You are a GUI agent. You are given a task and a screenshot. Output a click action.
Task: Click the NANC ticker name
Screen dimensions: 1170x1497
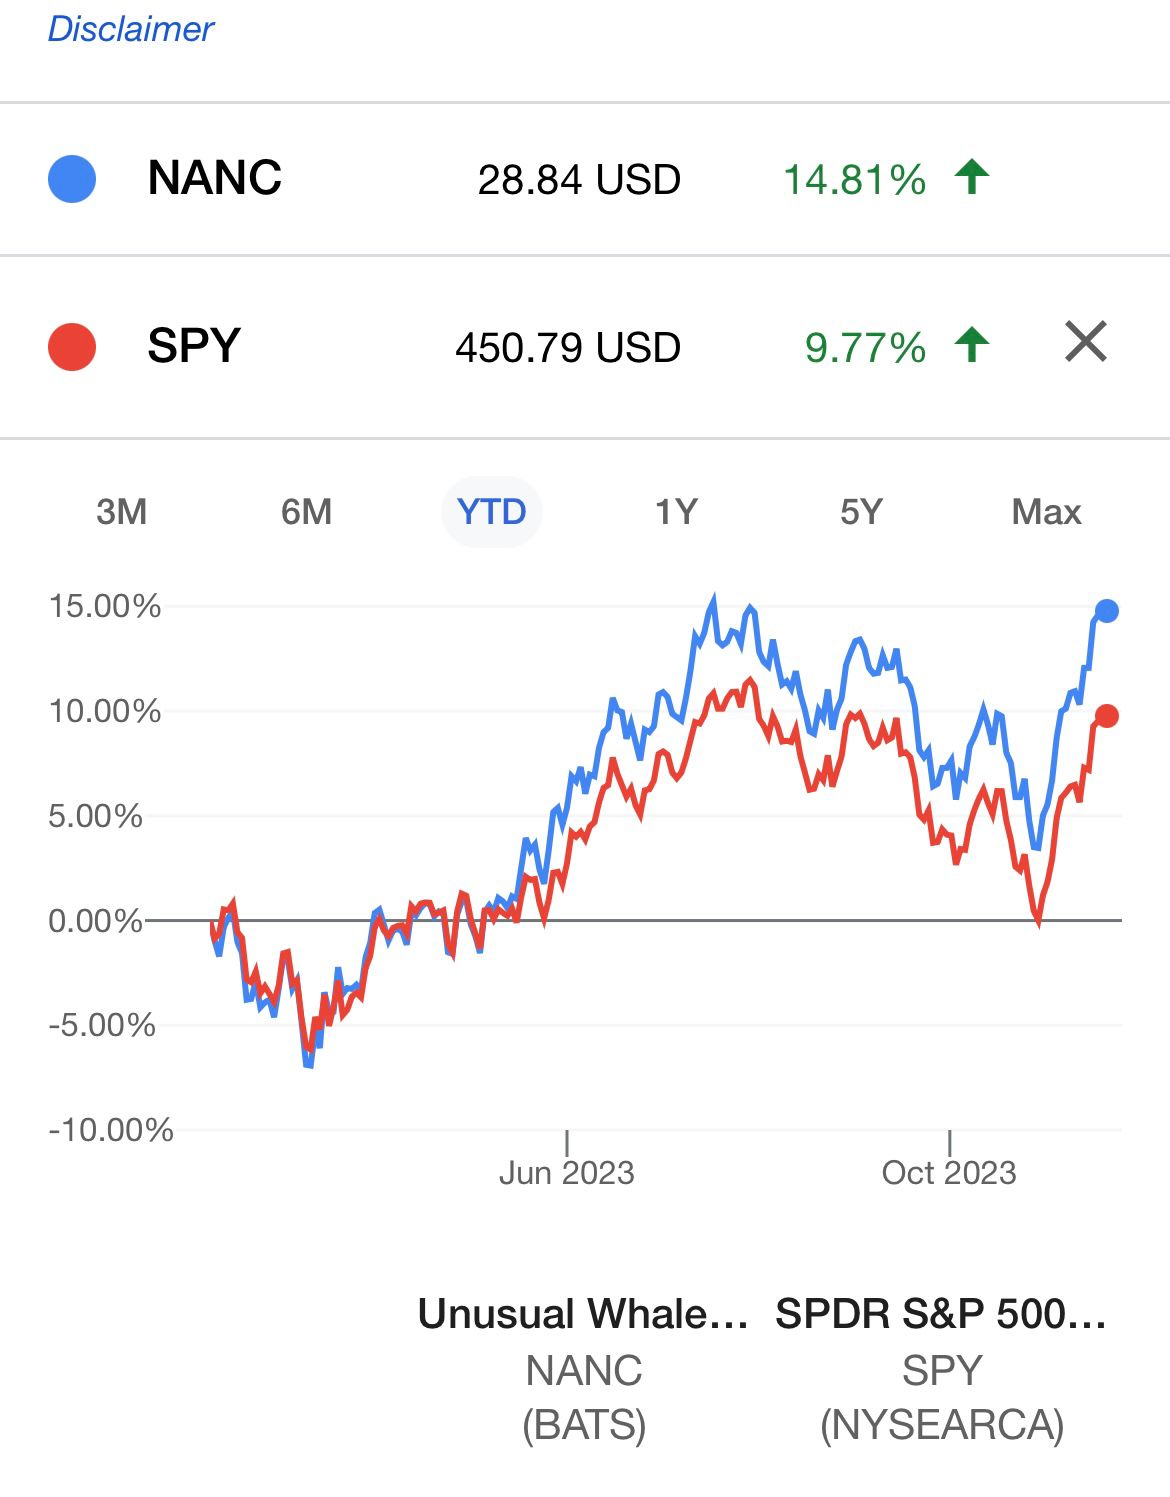(x=214, y=178)
